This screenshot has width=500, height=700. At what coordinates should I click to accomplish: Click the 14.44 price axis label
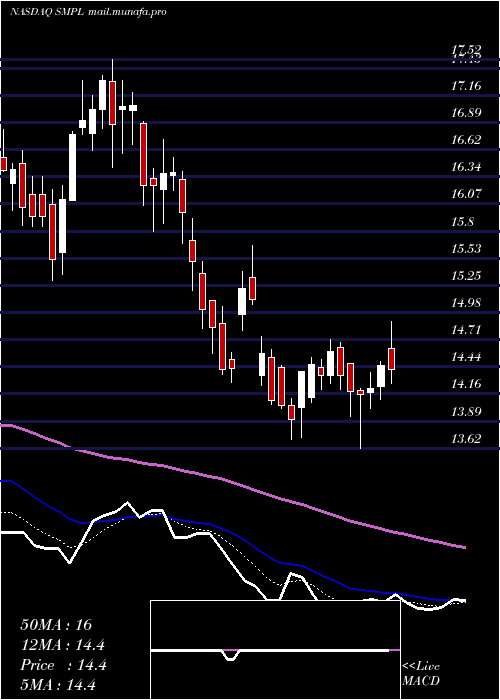pyautogui.click(x=466, y=357)
